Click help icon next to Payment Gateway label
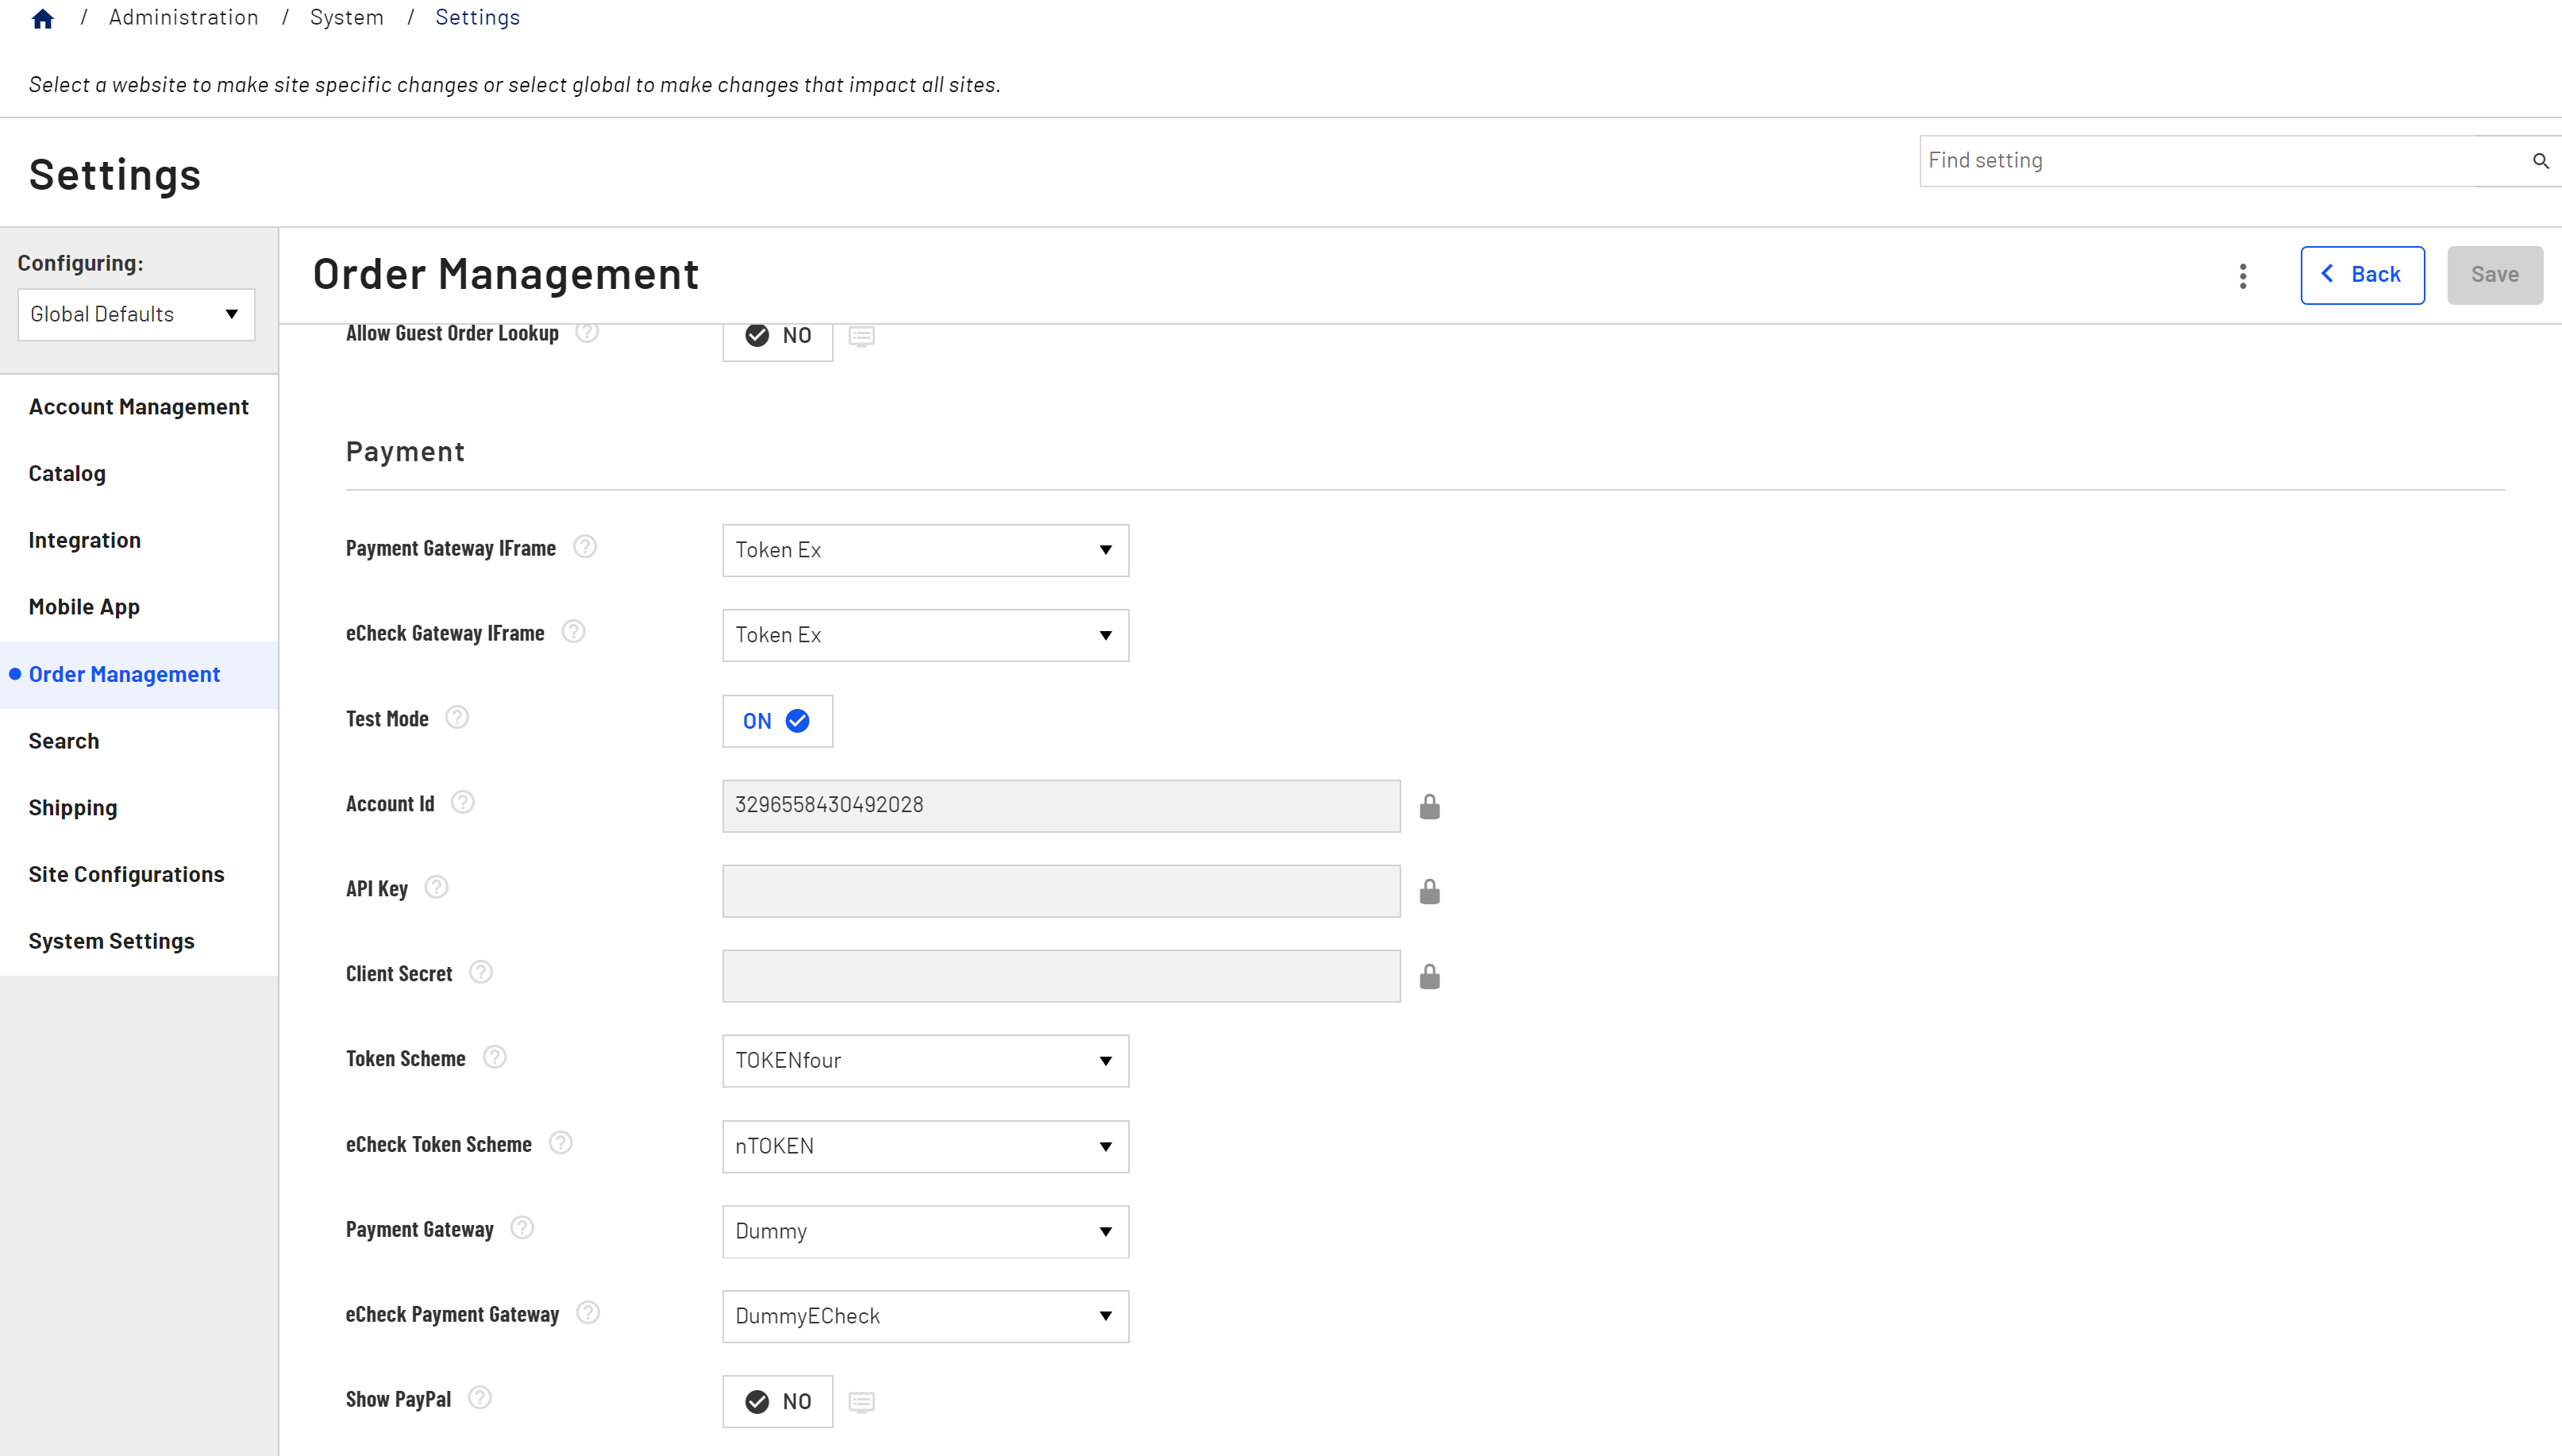The height and width of the screenshot is (1456, 2562). [x=522, y=1228]
